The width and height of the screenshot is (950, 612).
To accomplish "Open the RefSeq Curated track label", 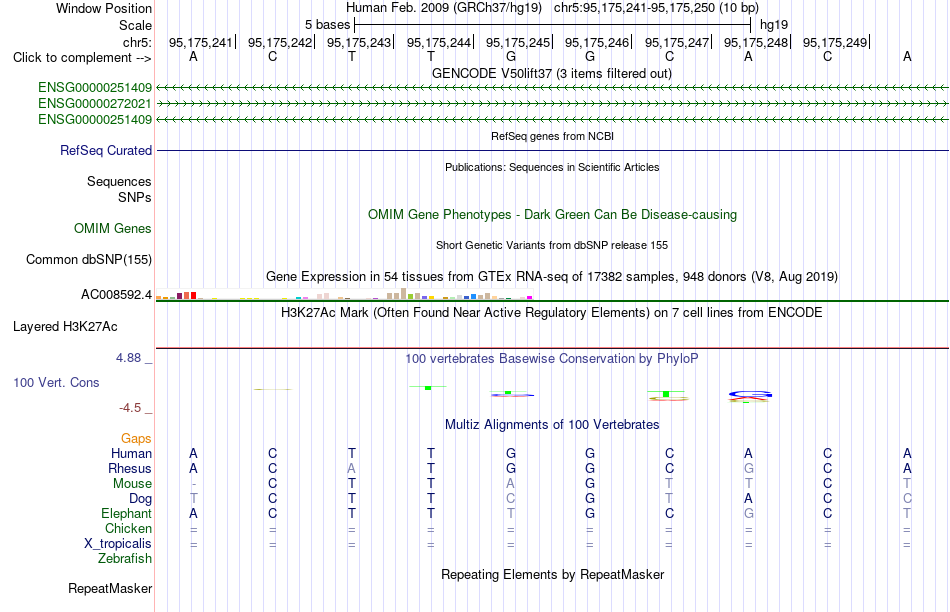I will [x=106, y=150].
